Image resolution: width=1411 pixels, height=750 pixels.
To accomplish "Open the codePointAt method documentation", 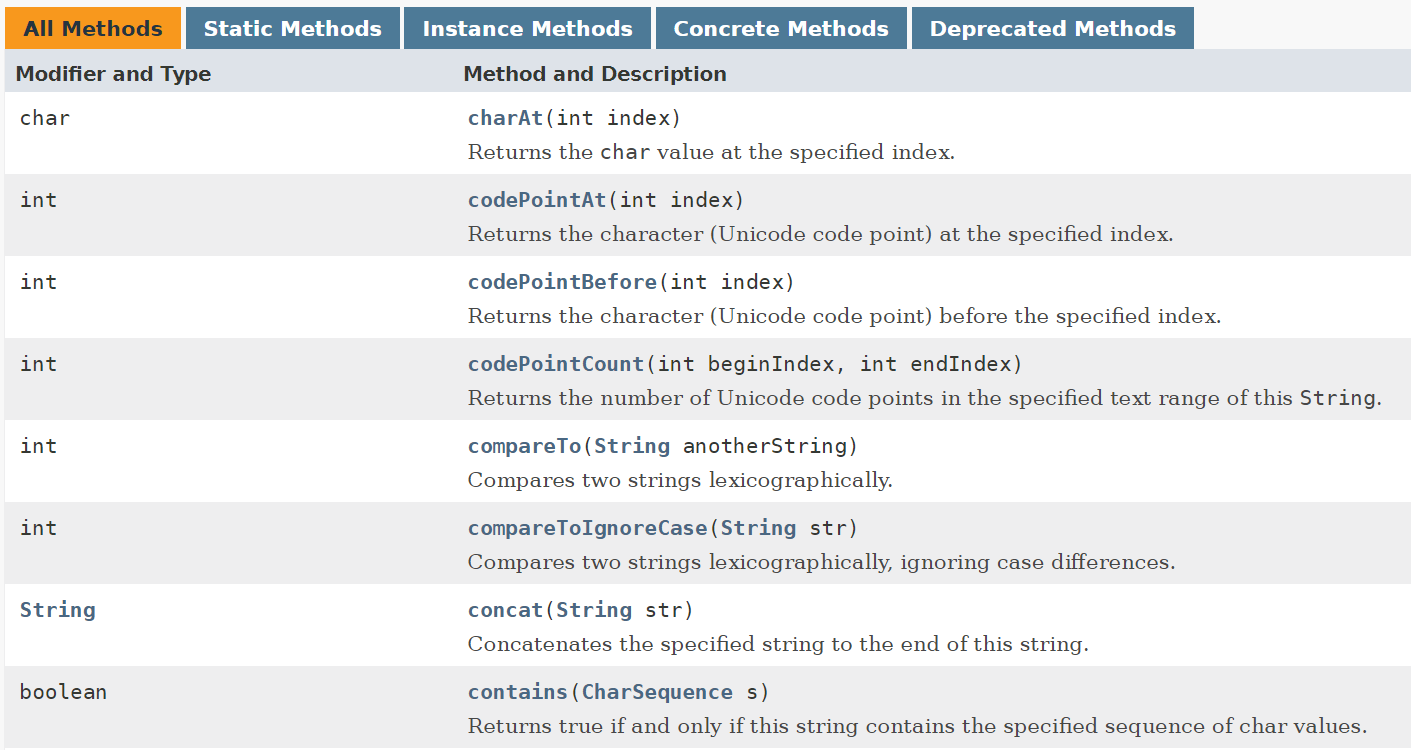I will (537, 199).
